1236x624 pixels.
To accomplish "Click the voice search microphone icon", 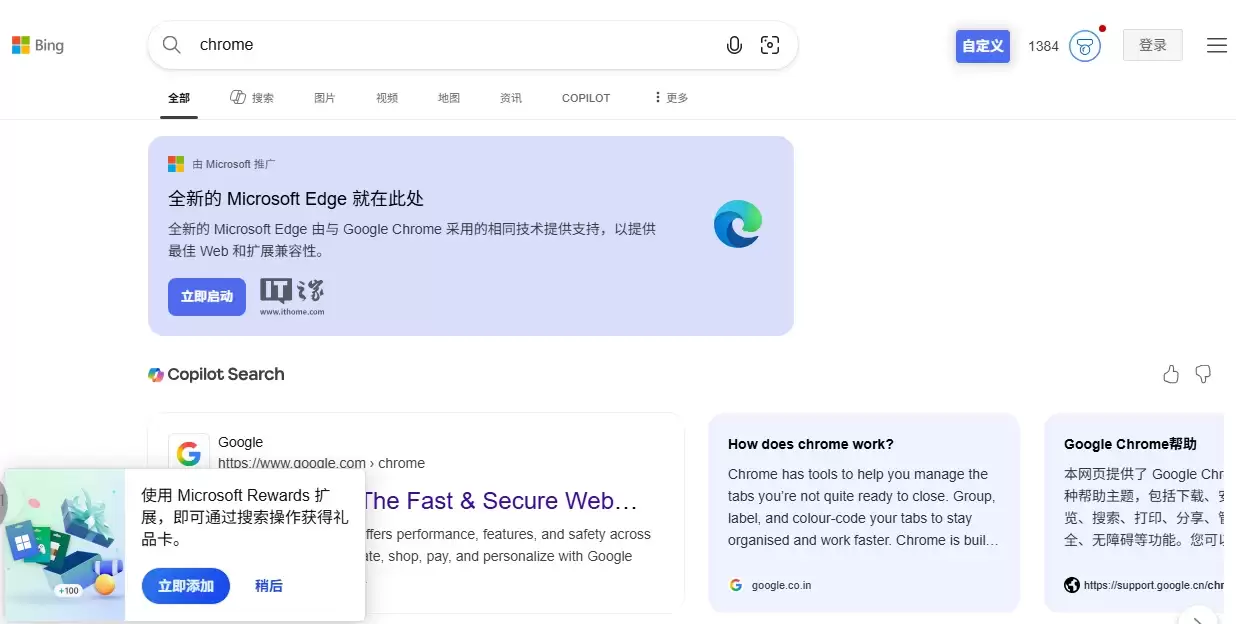I will tap(734, 44).
